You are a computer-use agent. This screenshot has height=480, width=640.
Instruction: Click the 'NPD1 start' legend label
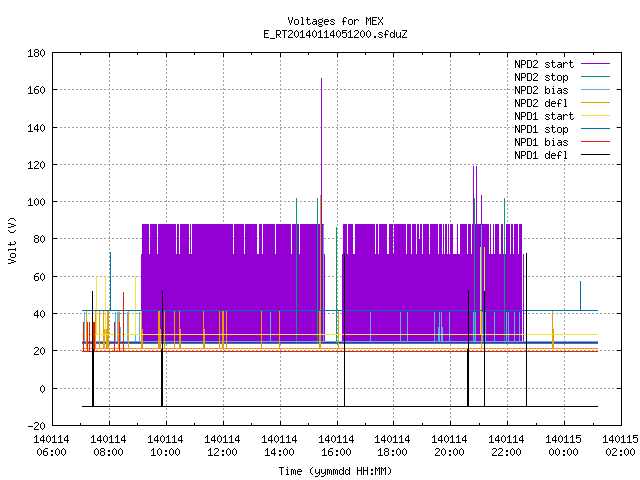click(544, 116)
